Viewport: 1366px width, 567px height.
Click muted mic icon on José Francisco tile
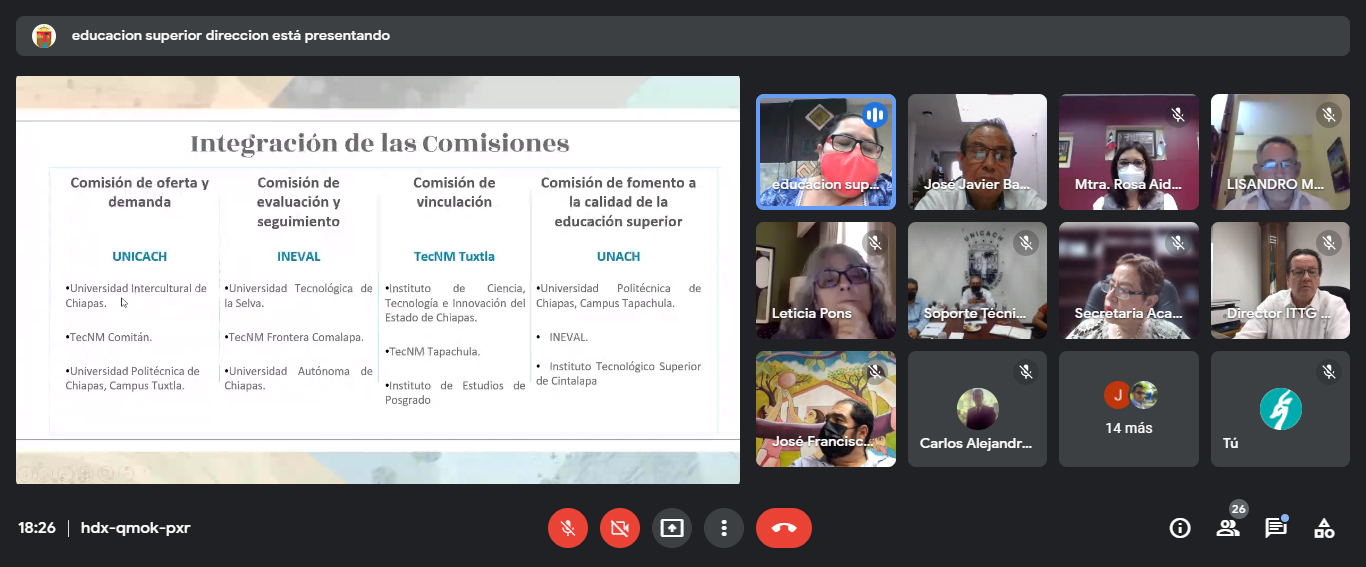(x=875, y=372)
